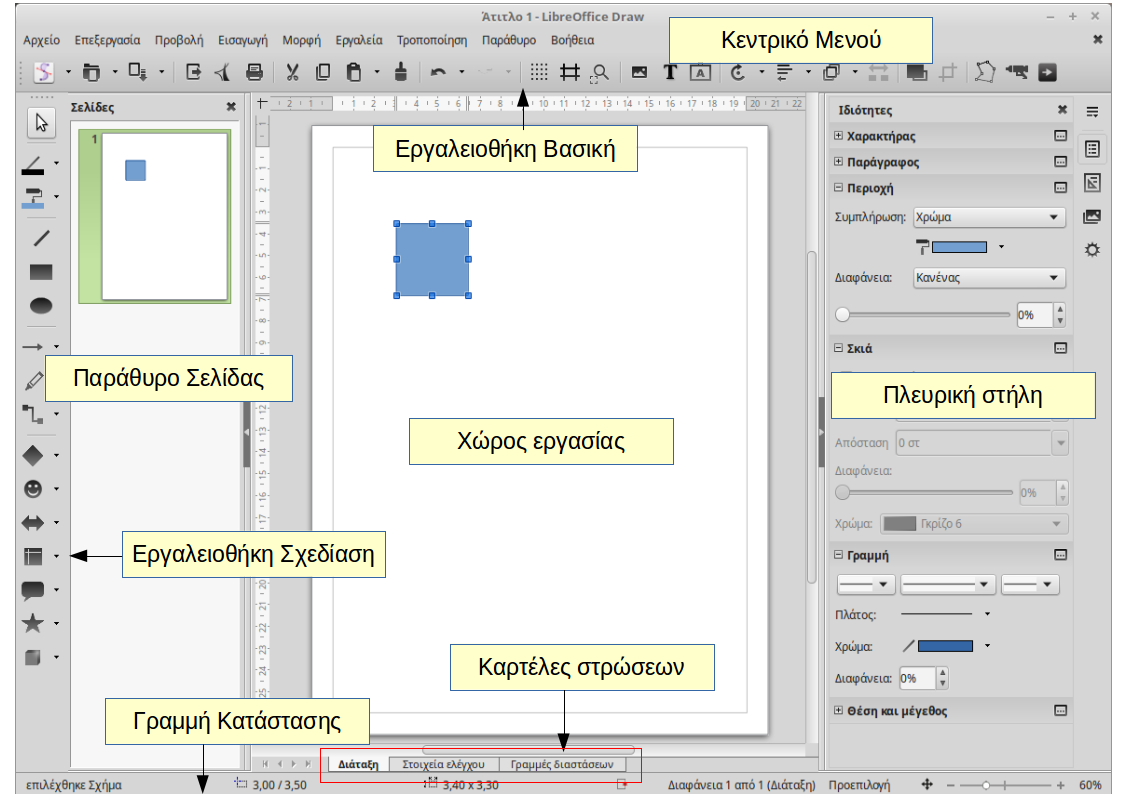Choose the smiley Symbol Shapes tool
The image size is (1123, 794).
(33, 489)
